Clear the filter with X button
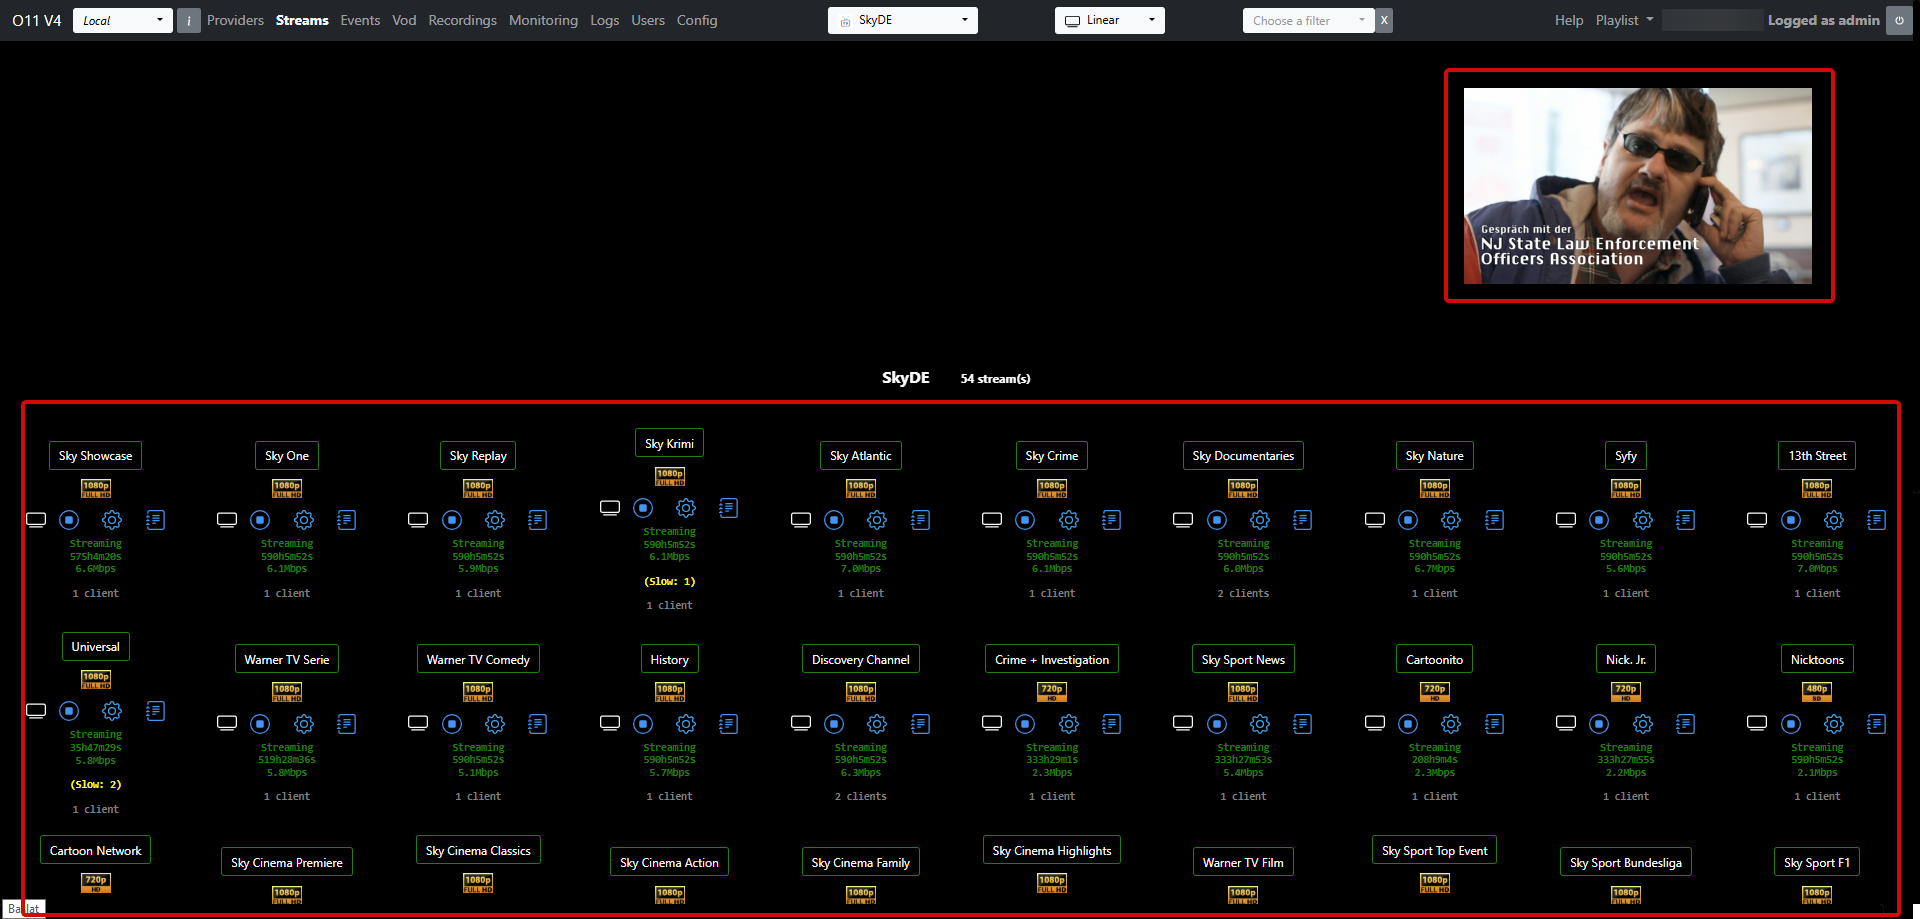Image resolution: width=1920 pixels, height=919 pixels. pyautogui.click(x=1384, y=20)
